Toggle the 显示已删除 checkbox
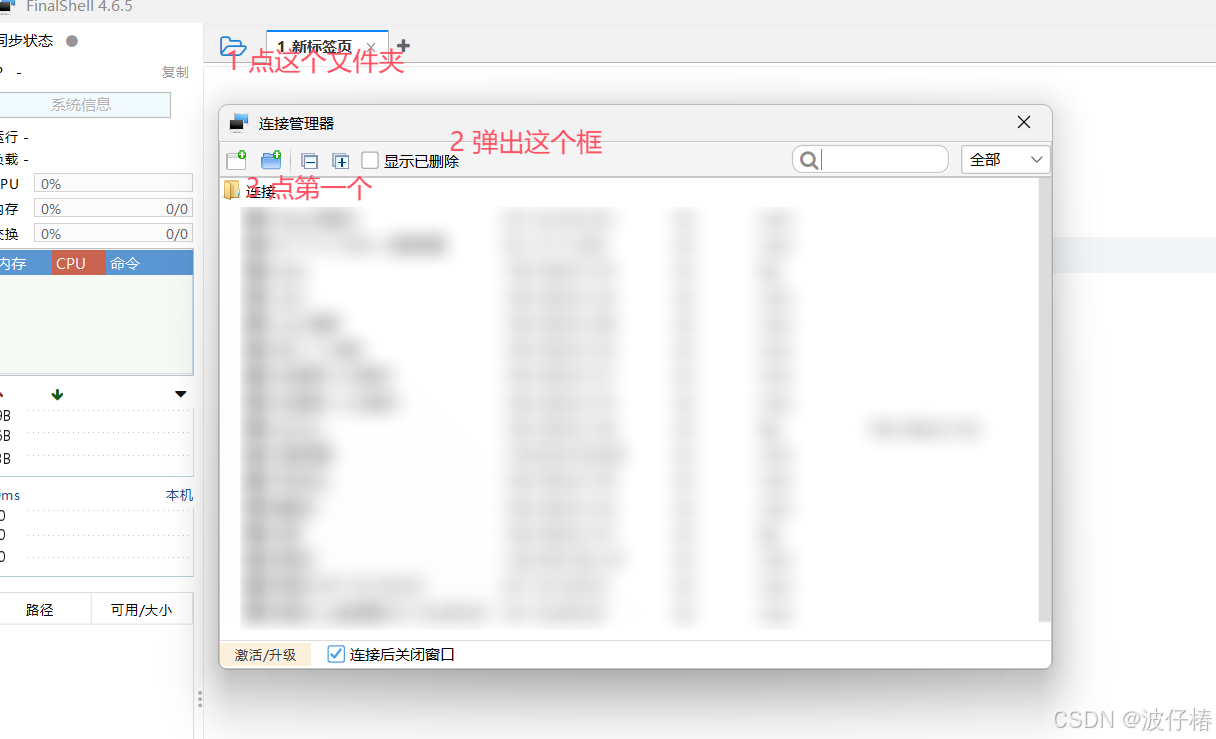 pos(370,161)
